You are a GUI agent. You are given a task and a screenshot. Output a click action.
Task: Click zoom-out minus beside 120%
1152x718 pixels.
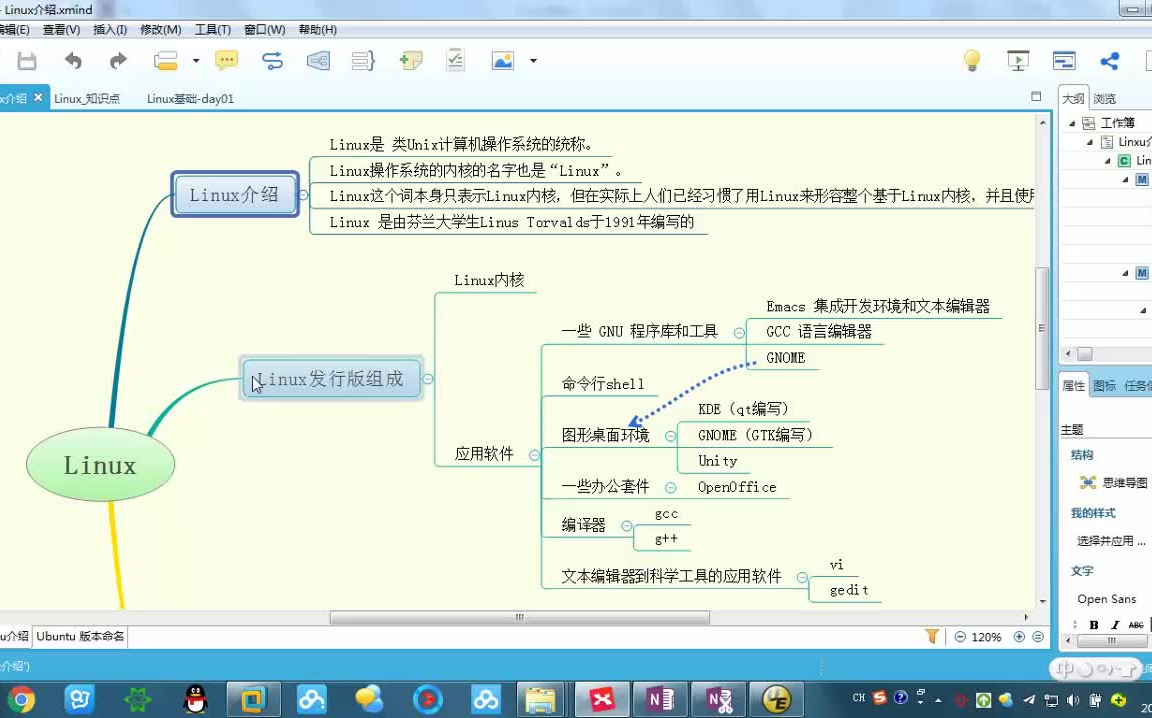point(960,636)
